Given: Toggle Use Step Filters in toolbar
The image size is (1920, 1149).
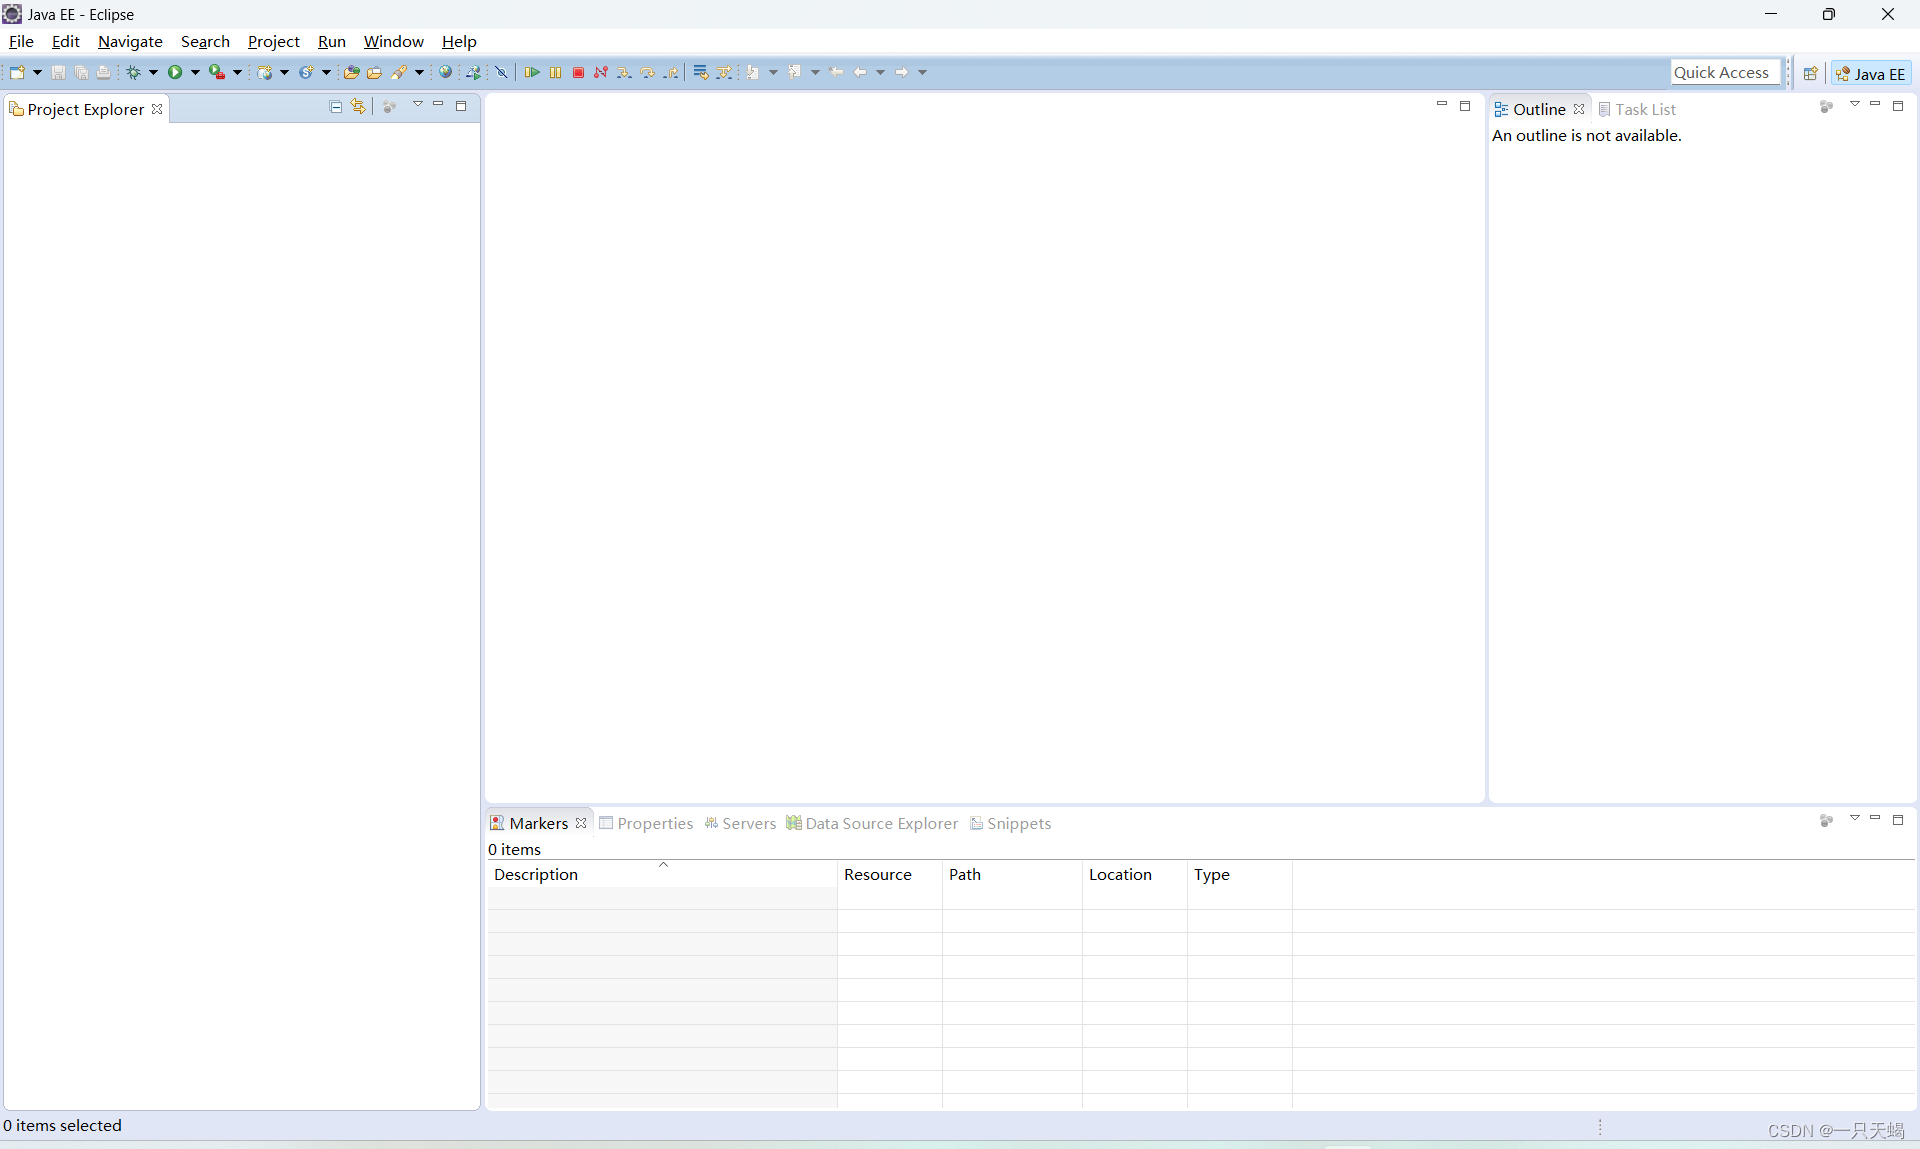Looking at the screenshot, I should (x=724, y=72).
